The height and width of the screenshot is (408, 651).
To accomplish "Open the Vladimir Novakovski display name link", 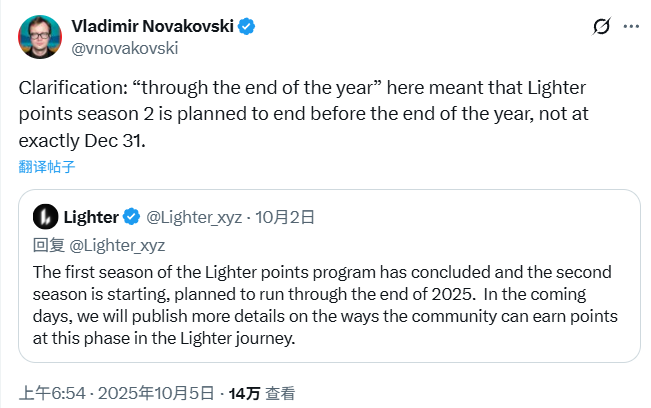I will point(151,26).
